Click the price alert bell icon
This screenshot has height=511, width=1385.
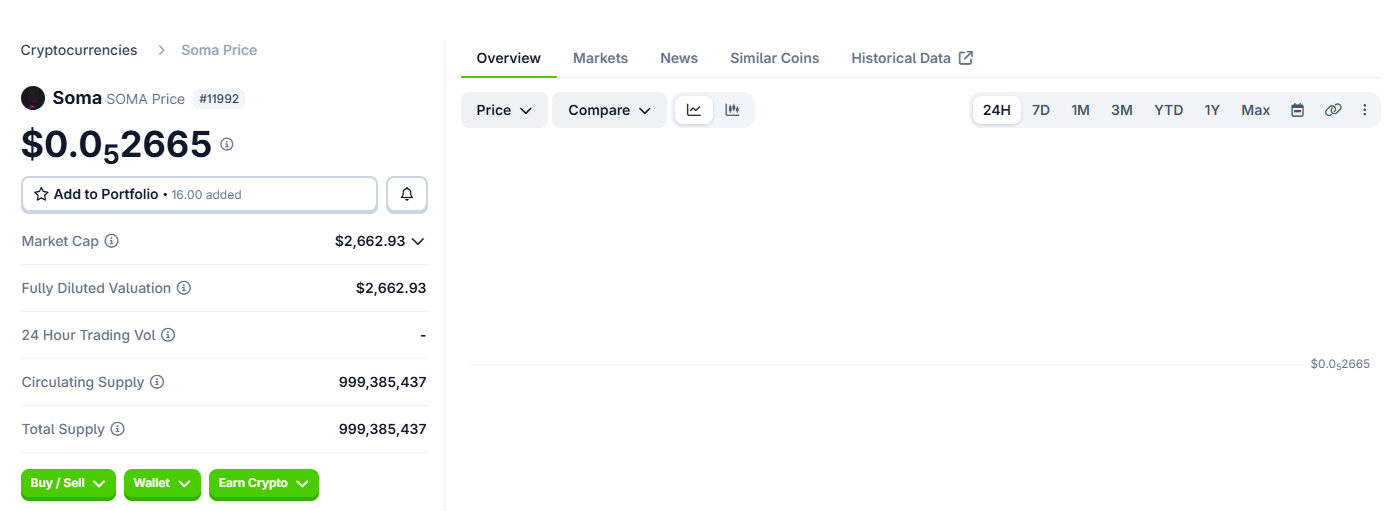(407, 194)
